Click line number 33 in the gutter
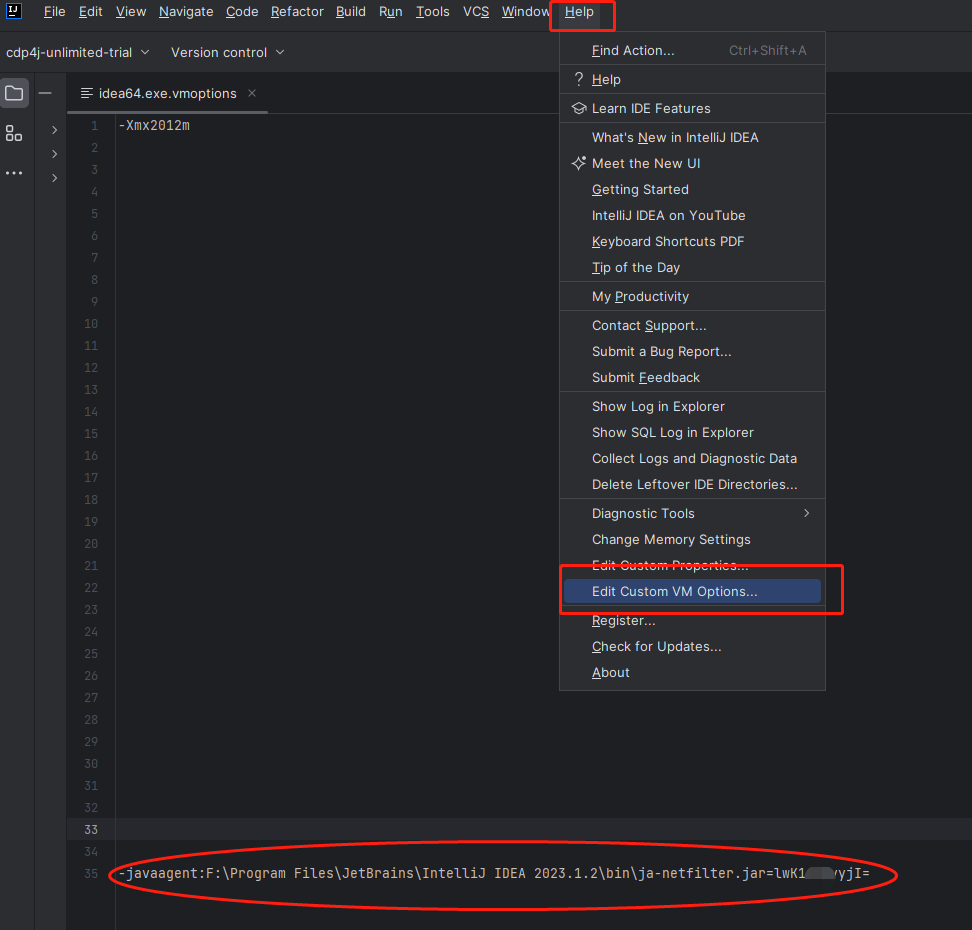This screenshot has height=930, width=972. (x=91, y=830)
